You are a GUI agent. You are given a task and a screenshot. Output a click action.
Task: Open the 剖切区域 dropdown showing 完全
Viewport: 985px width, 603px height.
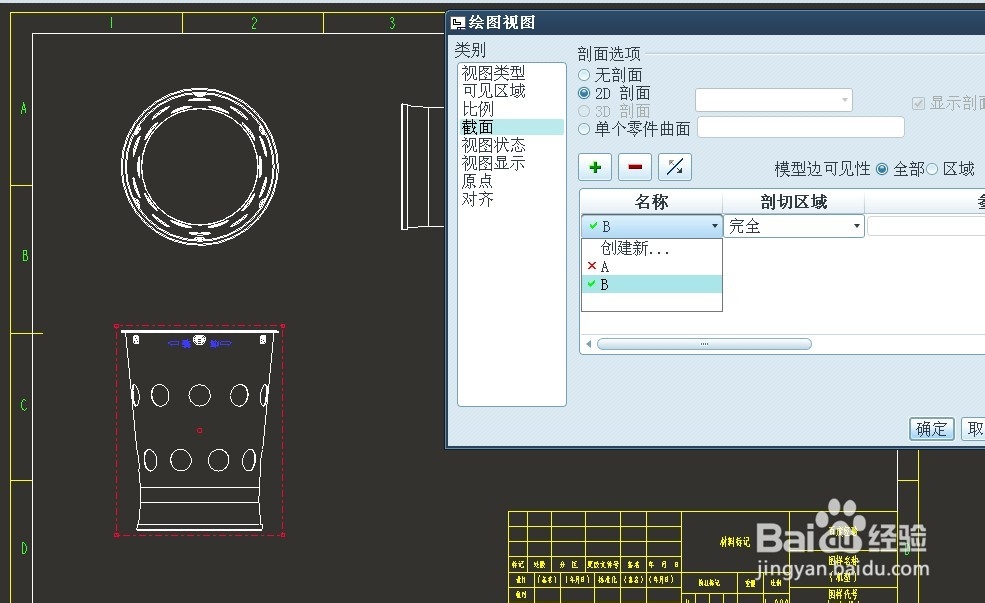855,226
